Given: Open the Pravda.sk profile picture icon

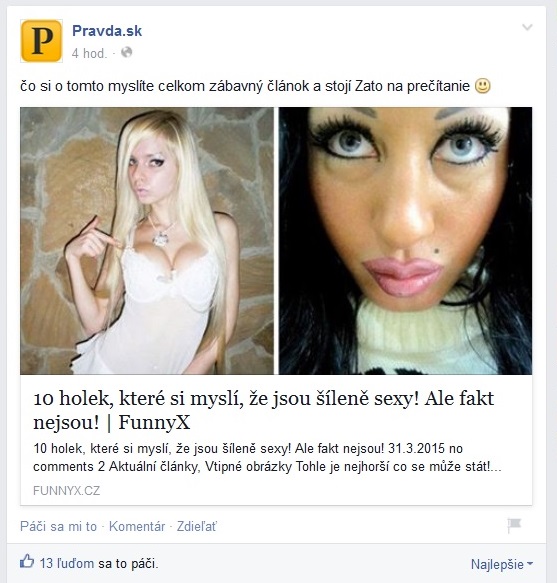Looking at the screenshot, I should point(41,41).
